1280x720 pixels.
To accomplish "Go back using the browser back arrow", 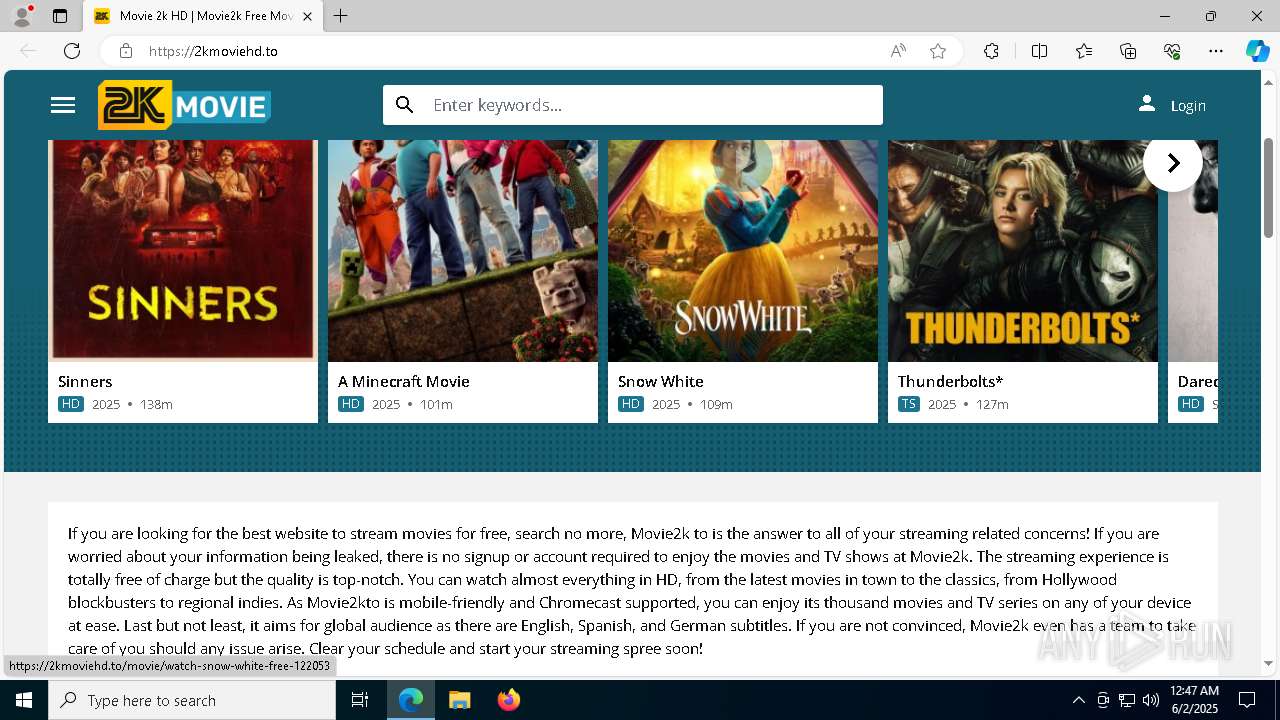I will coord(28,51).
